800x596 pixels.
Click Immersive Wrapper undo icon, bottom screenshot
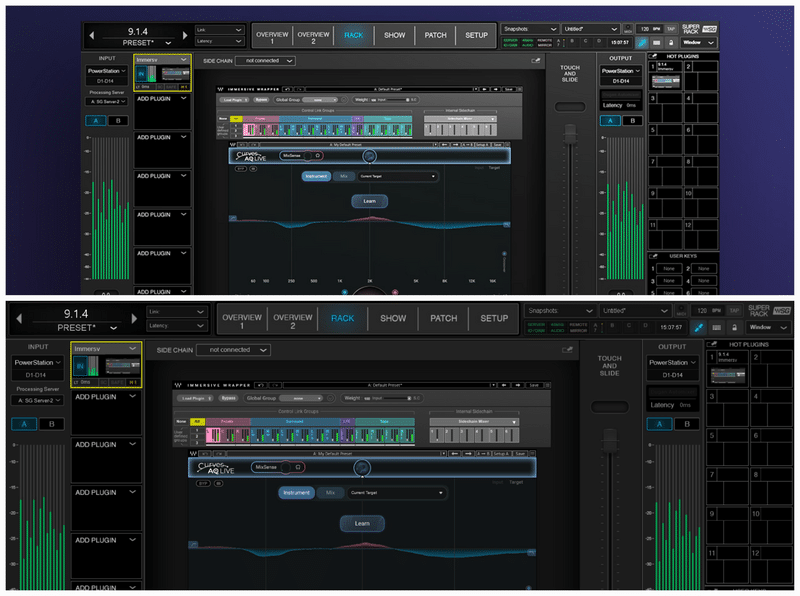tap(260, 385)
